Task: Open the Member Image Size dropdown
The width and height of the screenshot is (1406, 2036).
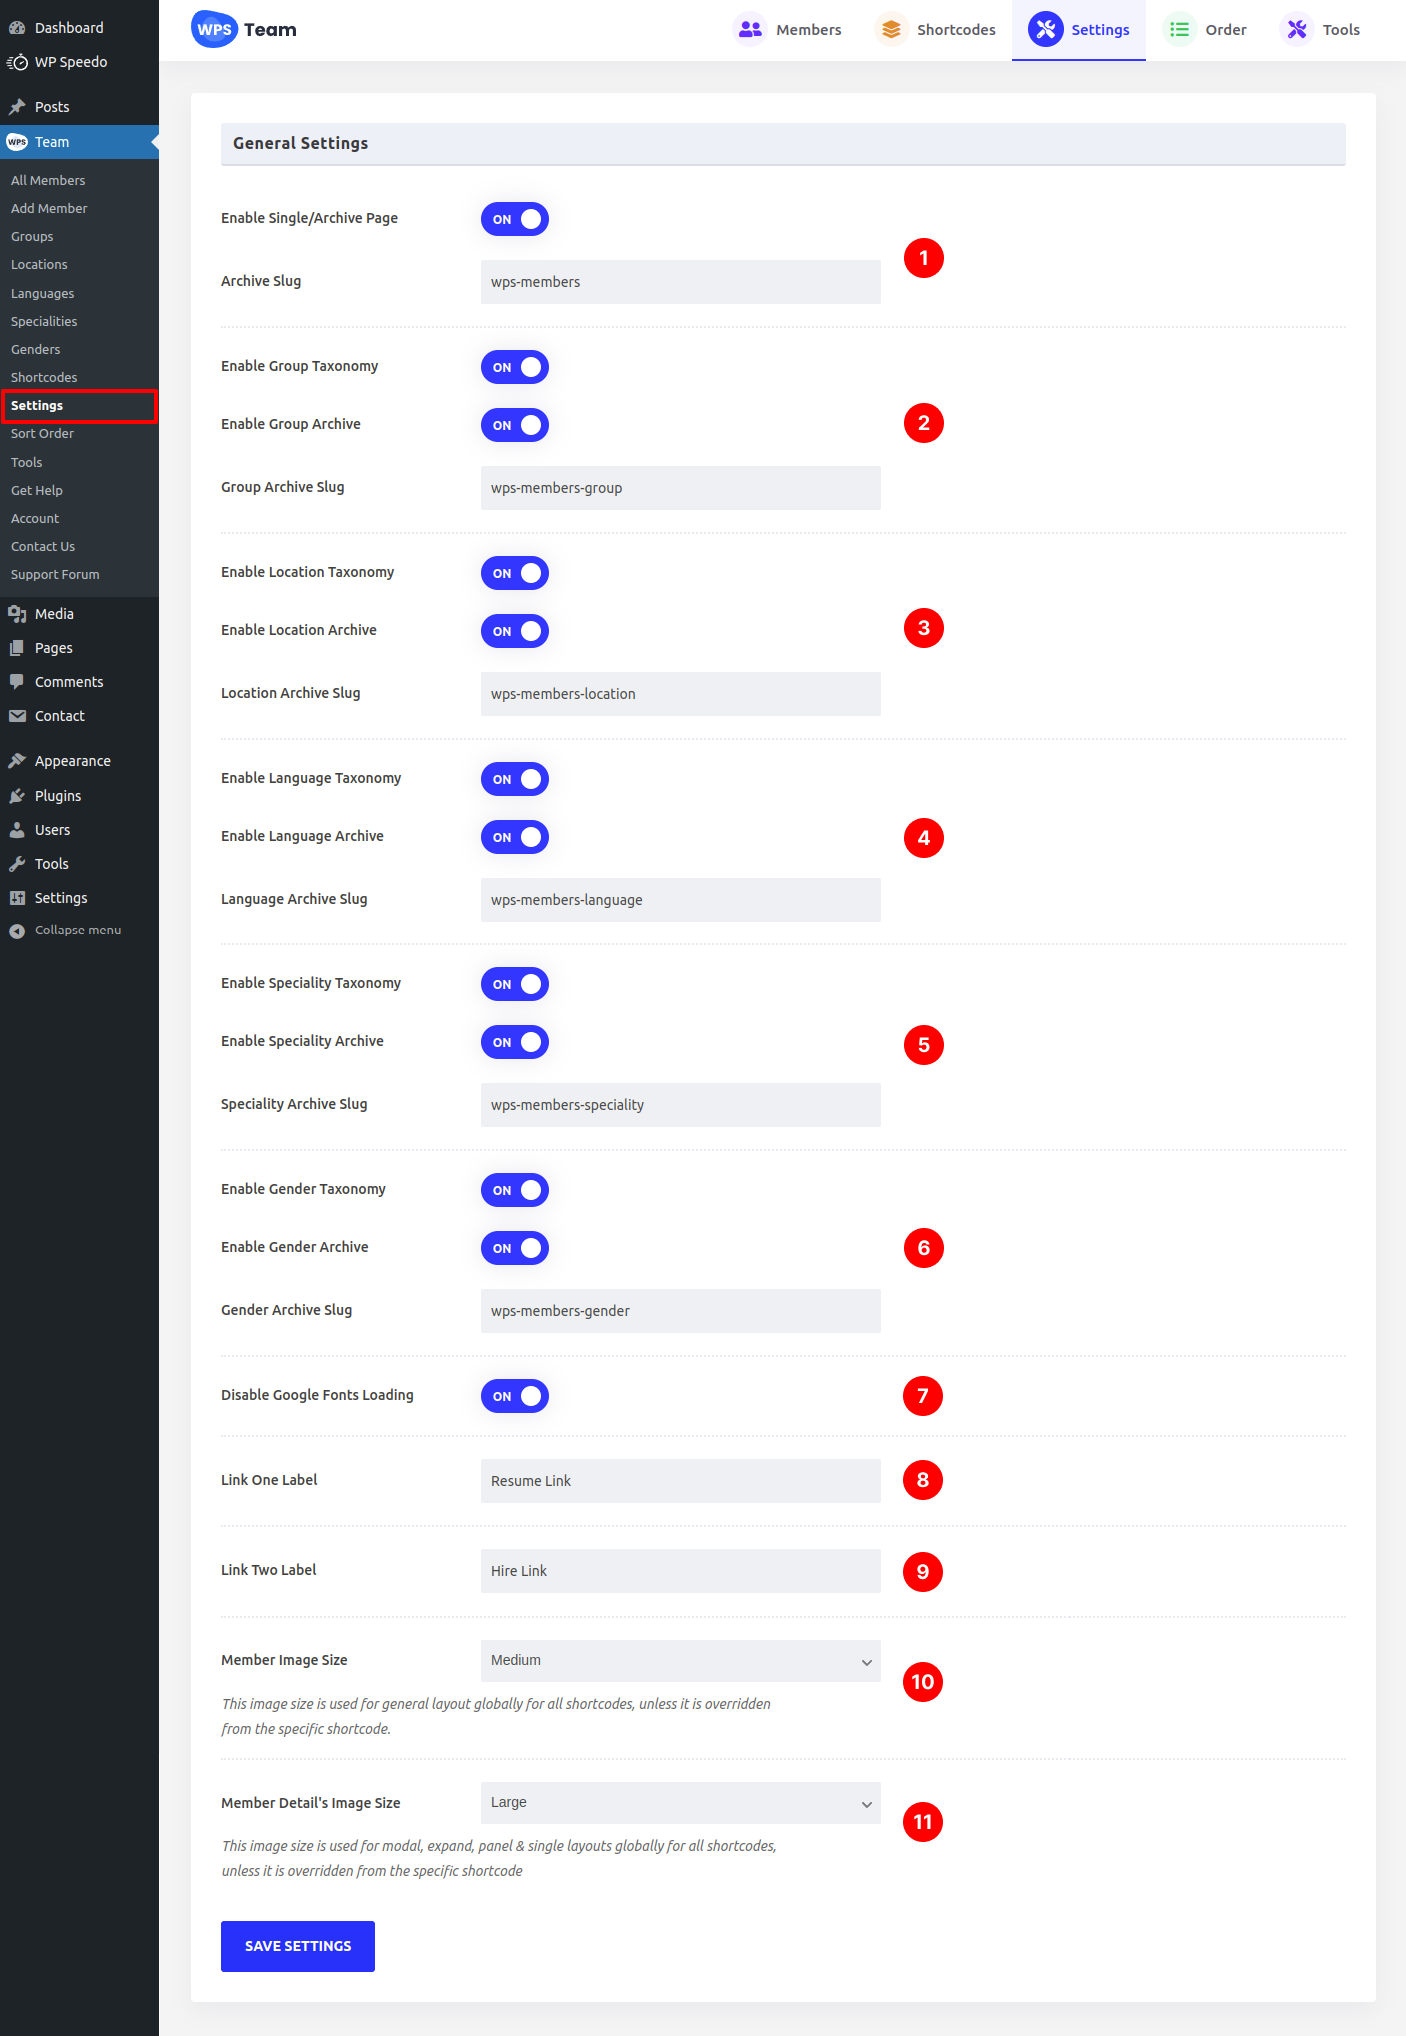Action: tap(680, 1661)
